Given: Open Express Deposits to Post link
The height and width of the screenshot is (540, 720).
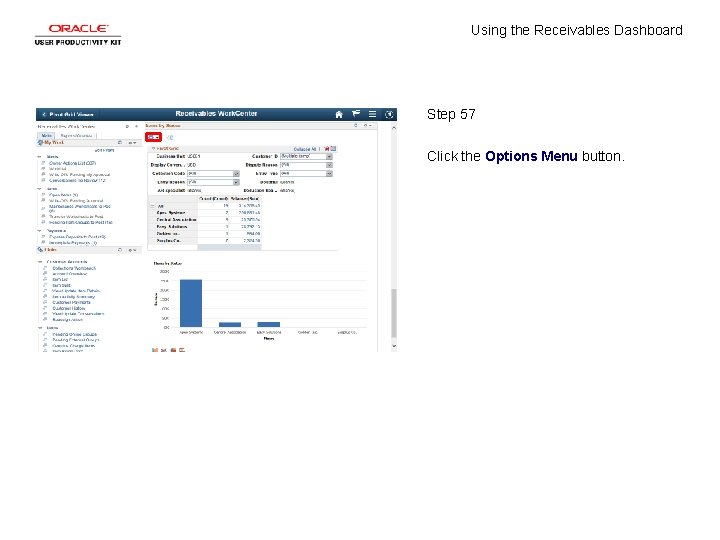Looking at the screenshot, I should (x=78, y=237).
